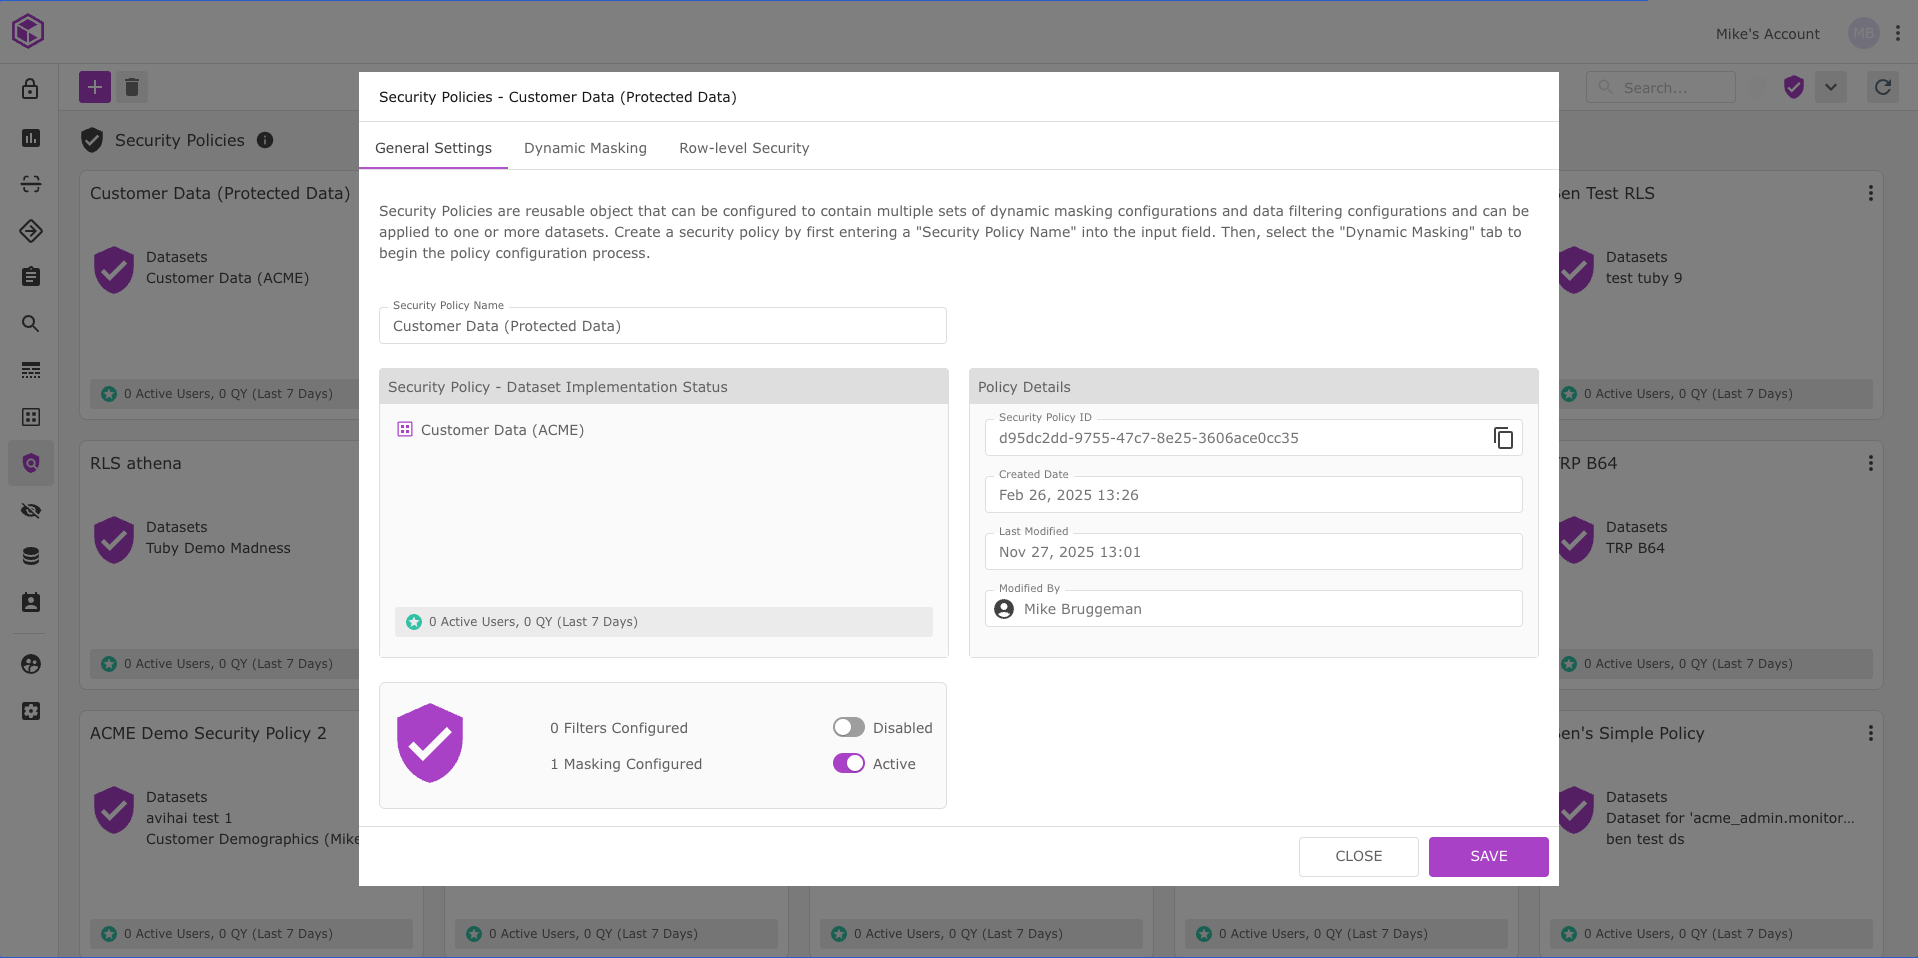Viewport: 1918px width, 958px height.
Task: Click ACME Demo Security Policy 2 card title
Action: (208, 733)
